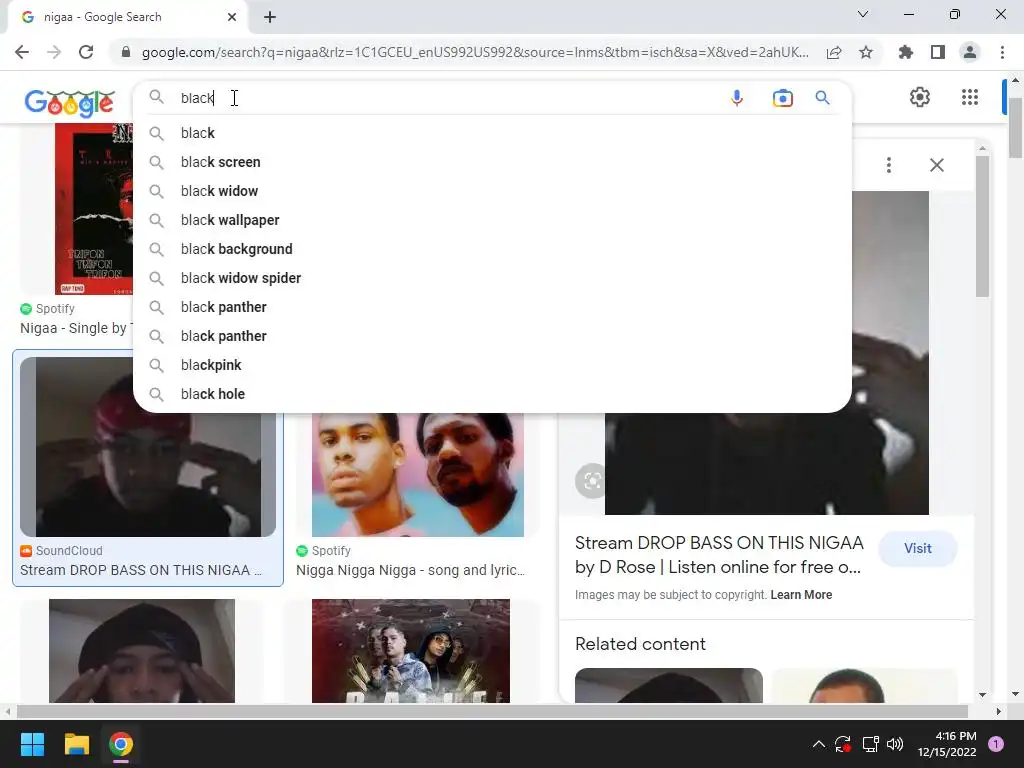Open Chrome tab search dropdown
This screenshot has width=1024, height=768.
[863, 14]
